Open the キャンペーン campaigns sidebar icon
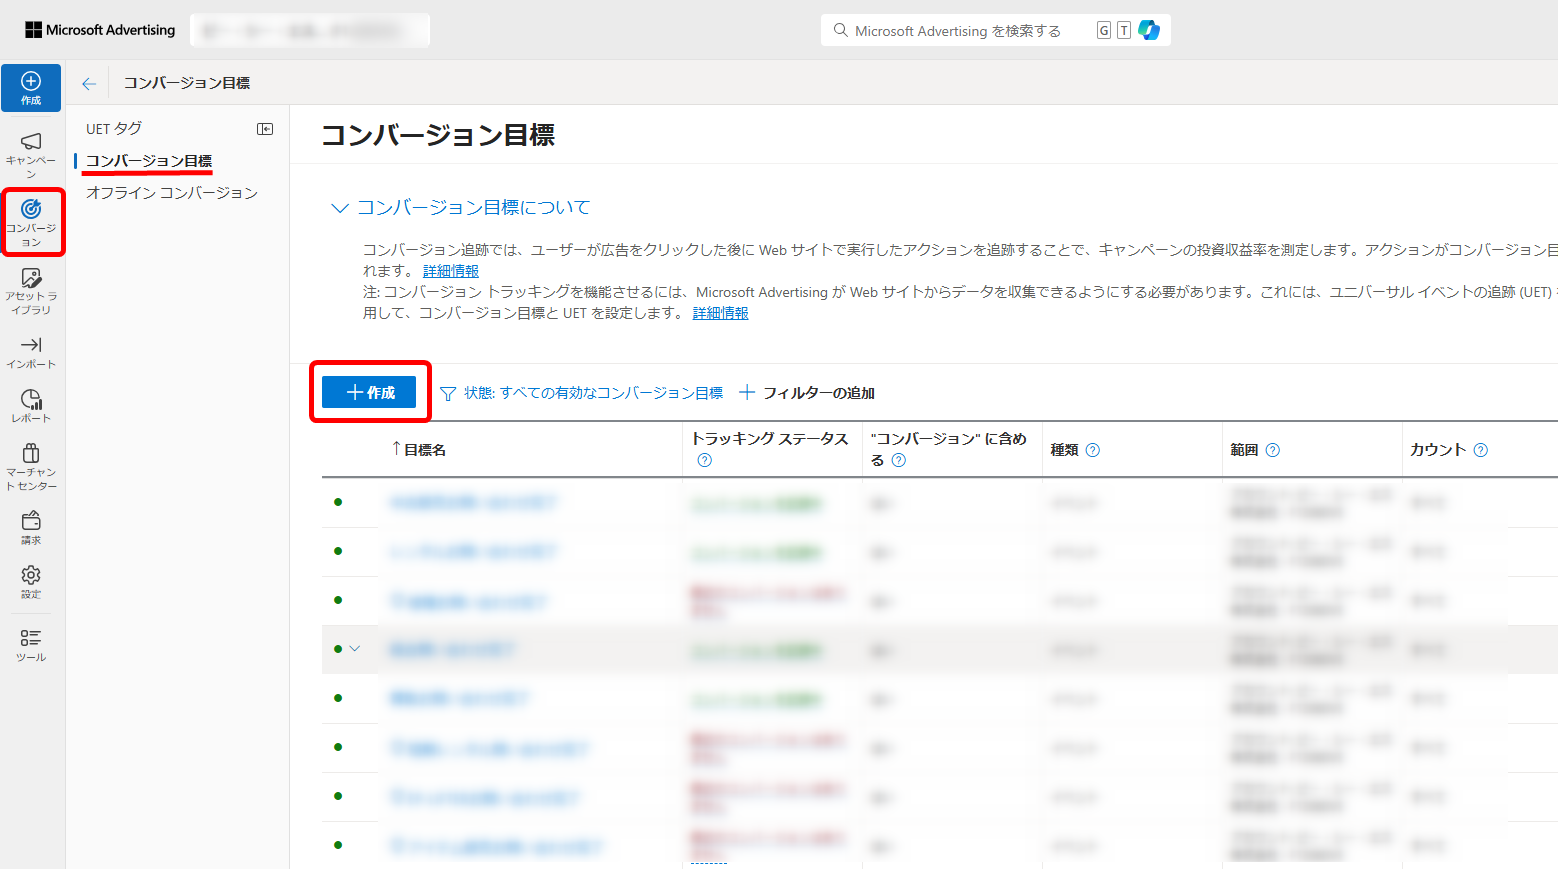The height and width of the screenshot is (869, 1558). pyautogui.click(x=31, y=155)
